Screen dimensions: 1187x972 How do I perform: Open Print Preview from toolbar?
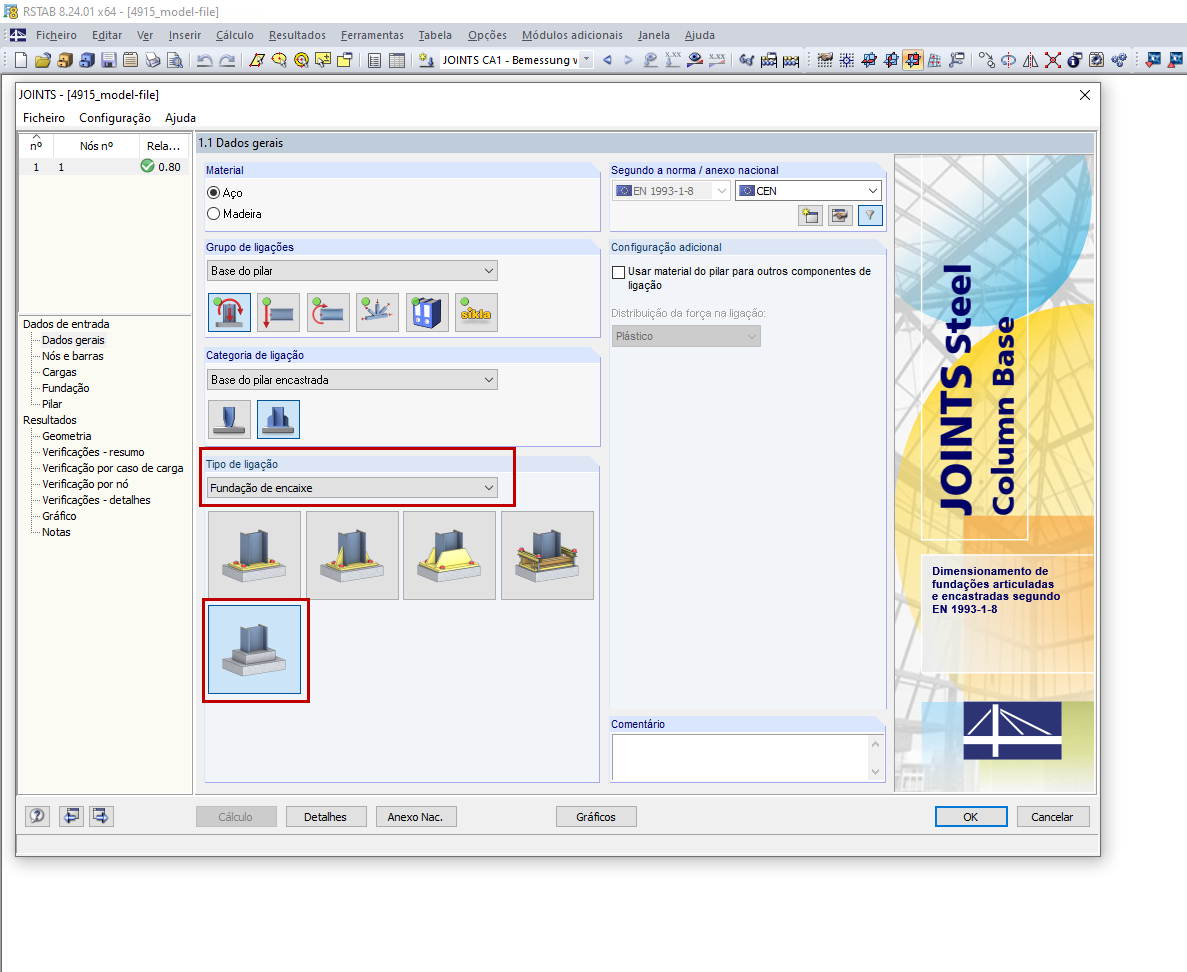175,60
